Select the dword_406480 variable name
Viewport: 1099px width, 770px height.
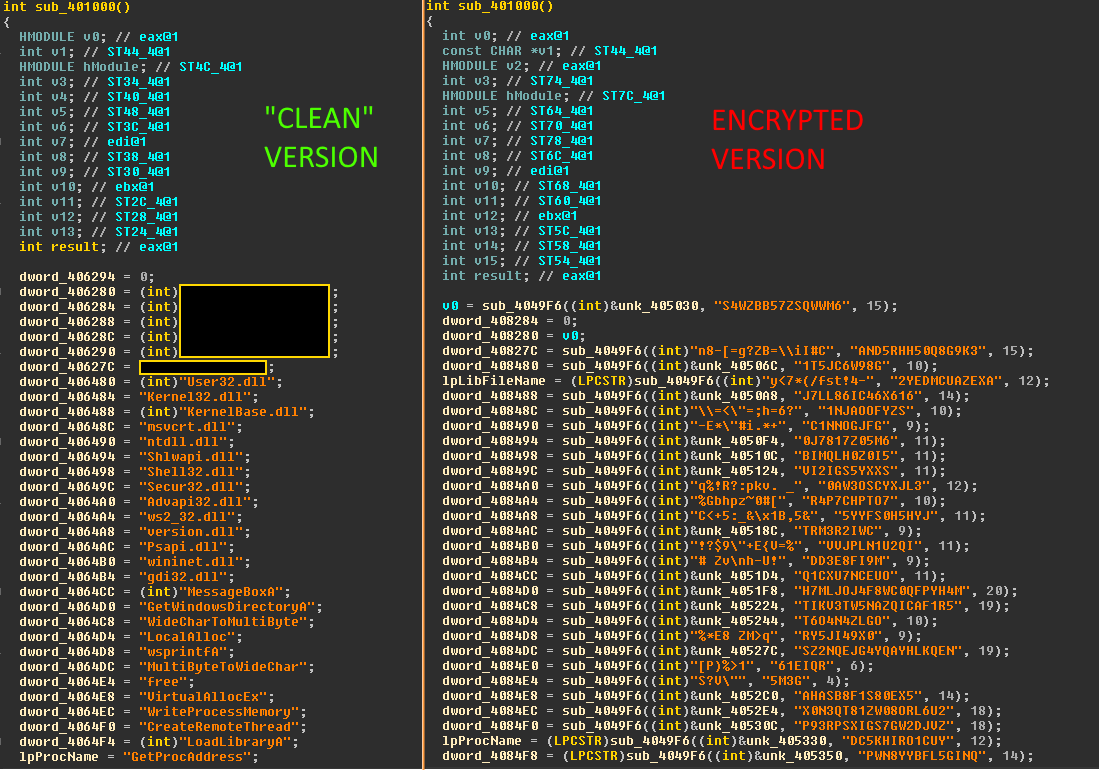[x=67, y=382]
